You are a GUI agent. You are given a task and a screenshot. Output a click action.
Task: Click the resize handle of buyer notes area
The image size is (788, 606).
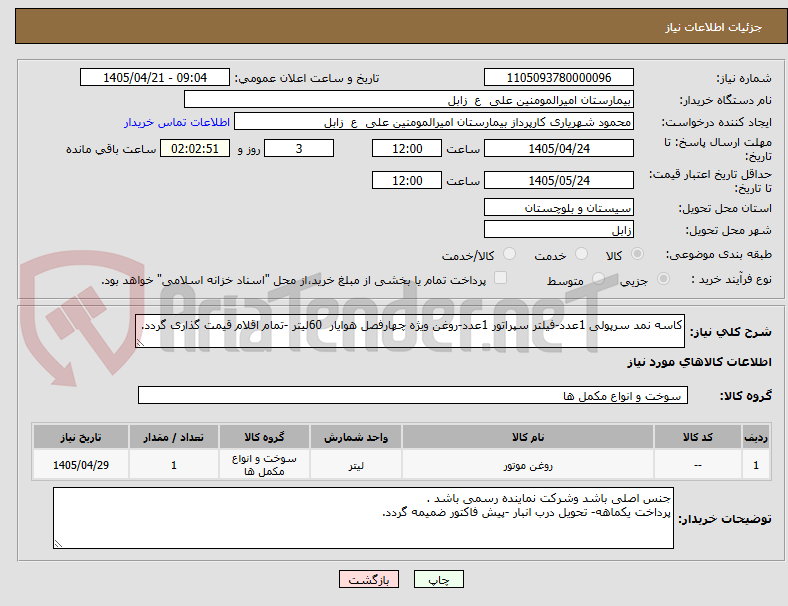click(x=58, y=544)
